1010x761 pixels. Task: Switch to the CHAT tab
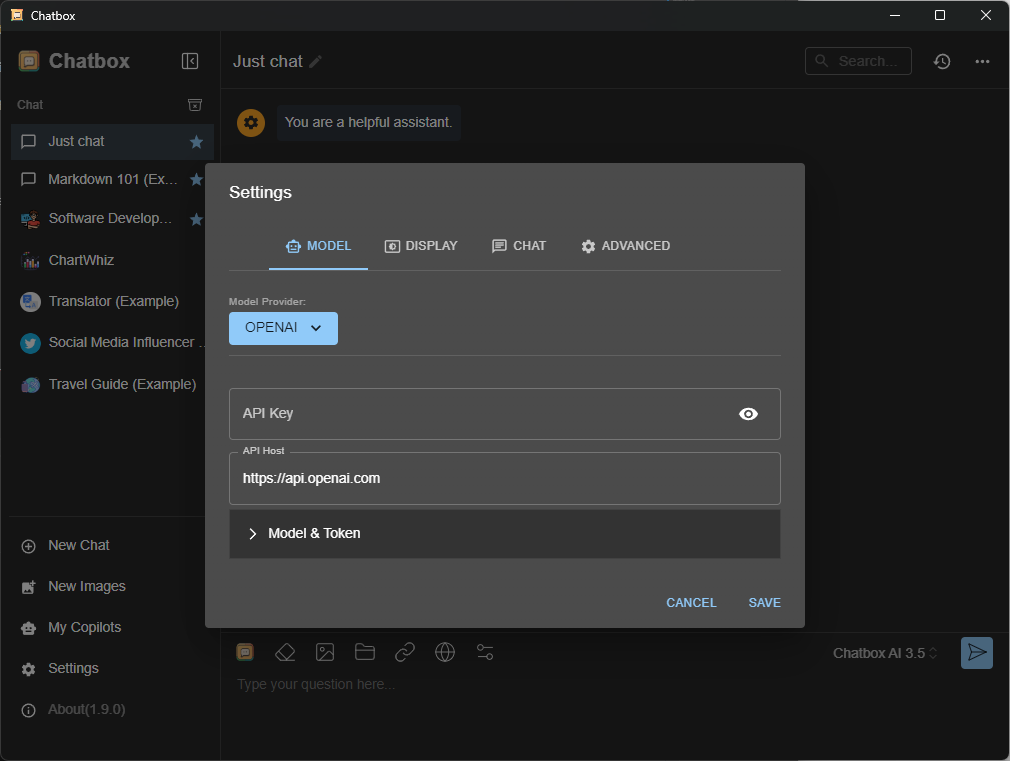[519, 246]
